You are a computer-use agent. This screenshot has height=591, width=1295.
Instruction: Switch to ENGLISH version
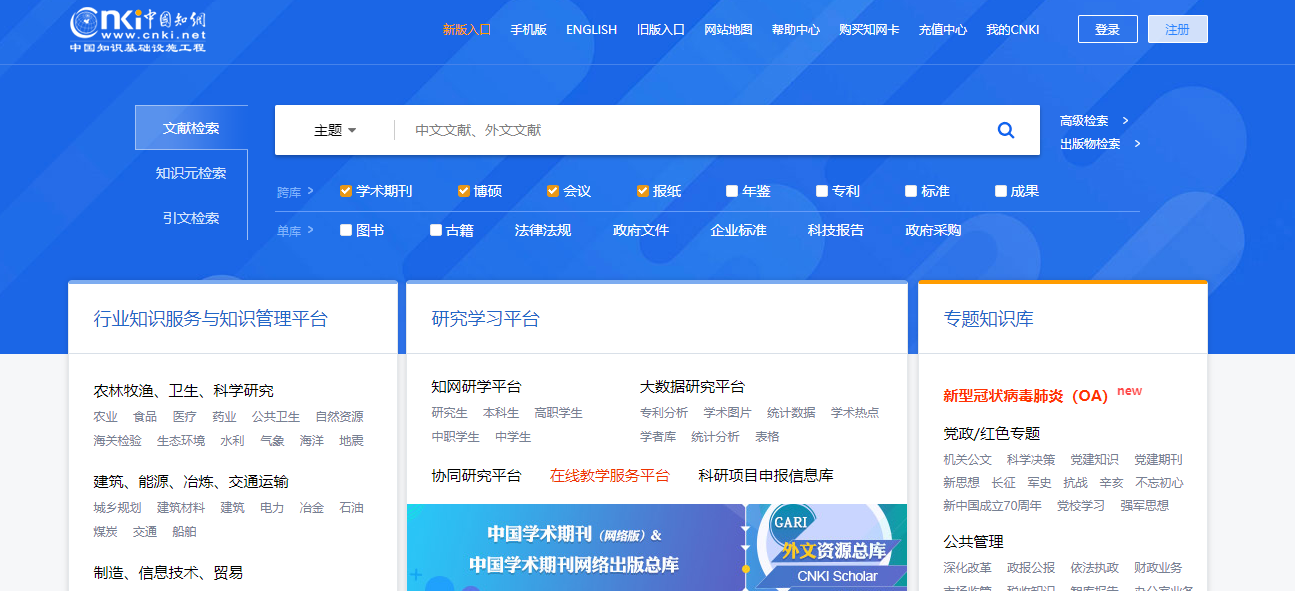(592, 30)
